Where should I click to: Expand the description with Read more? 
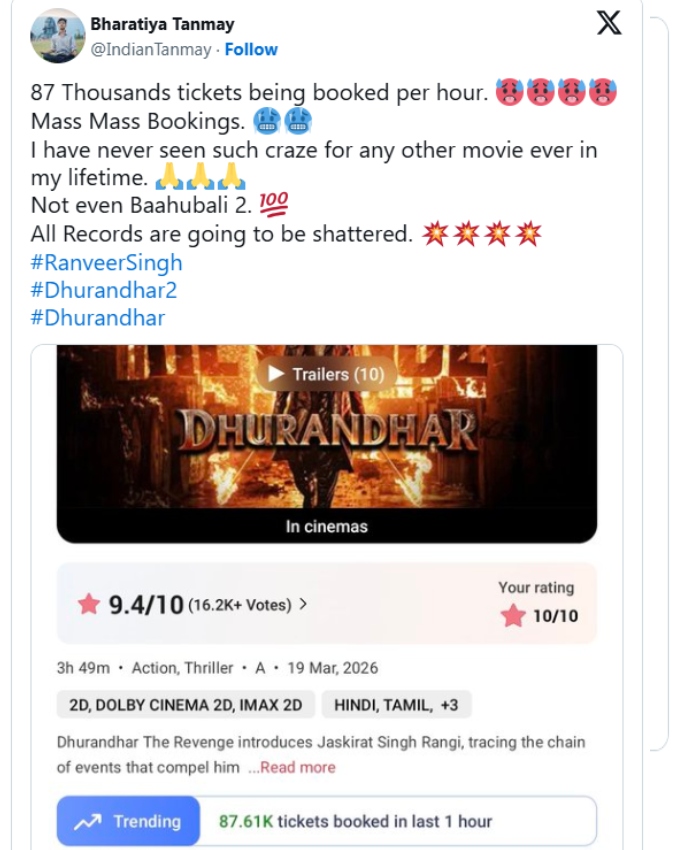[292, 767]
